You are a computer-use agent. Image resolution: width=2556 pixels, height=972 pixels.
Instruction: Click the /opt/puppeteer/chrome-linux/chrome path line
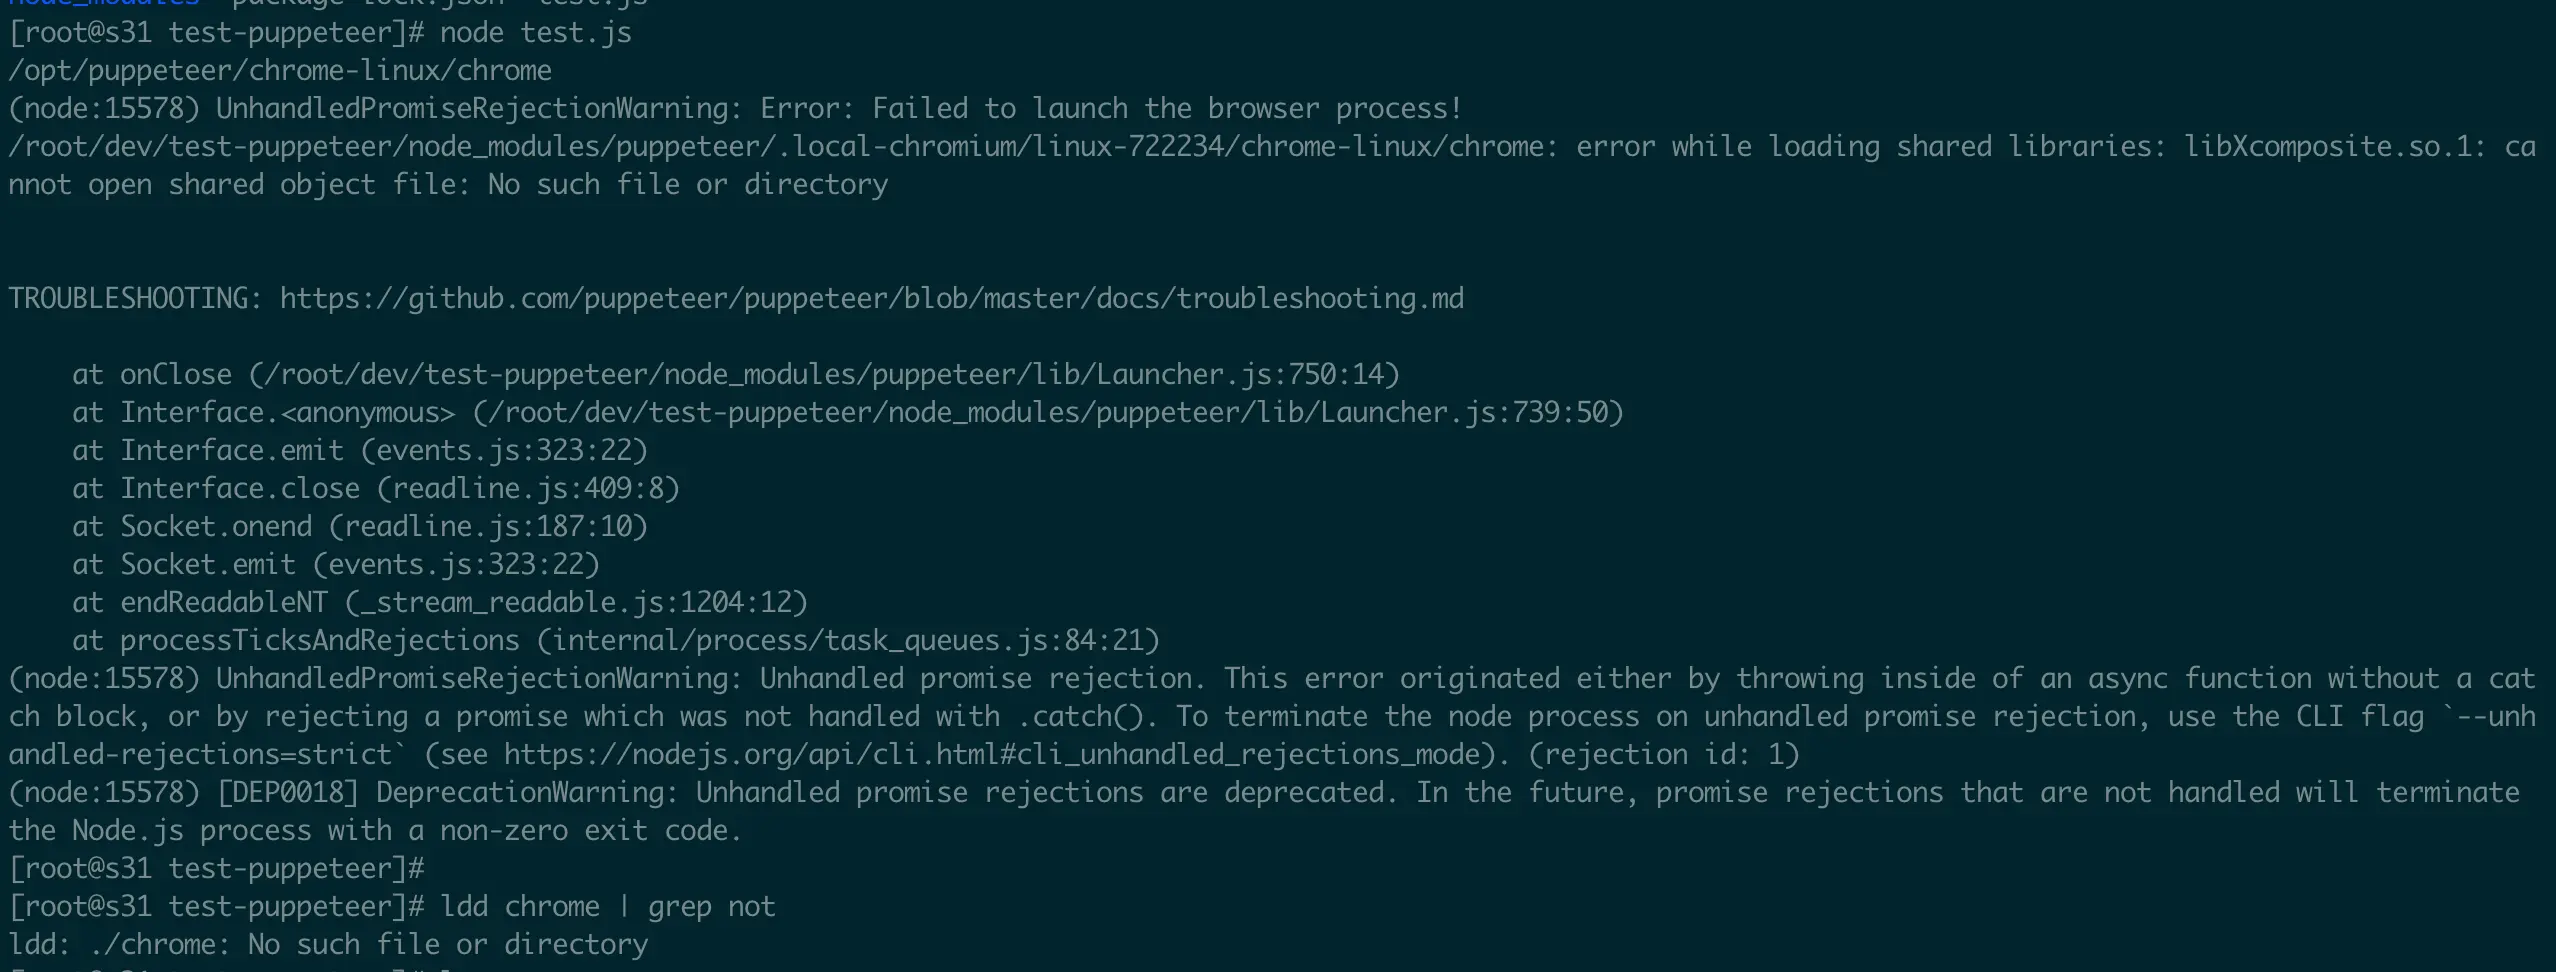pos(280,71)
